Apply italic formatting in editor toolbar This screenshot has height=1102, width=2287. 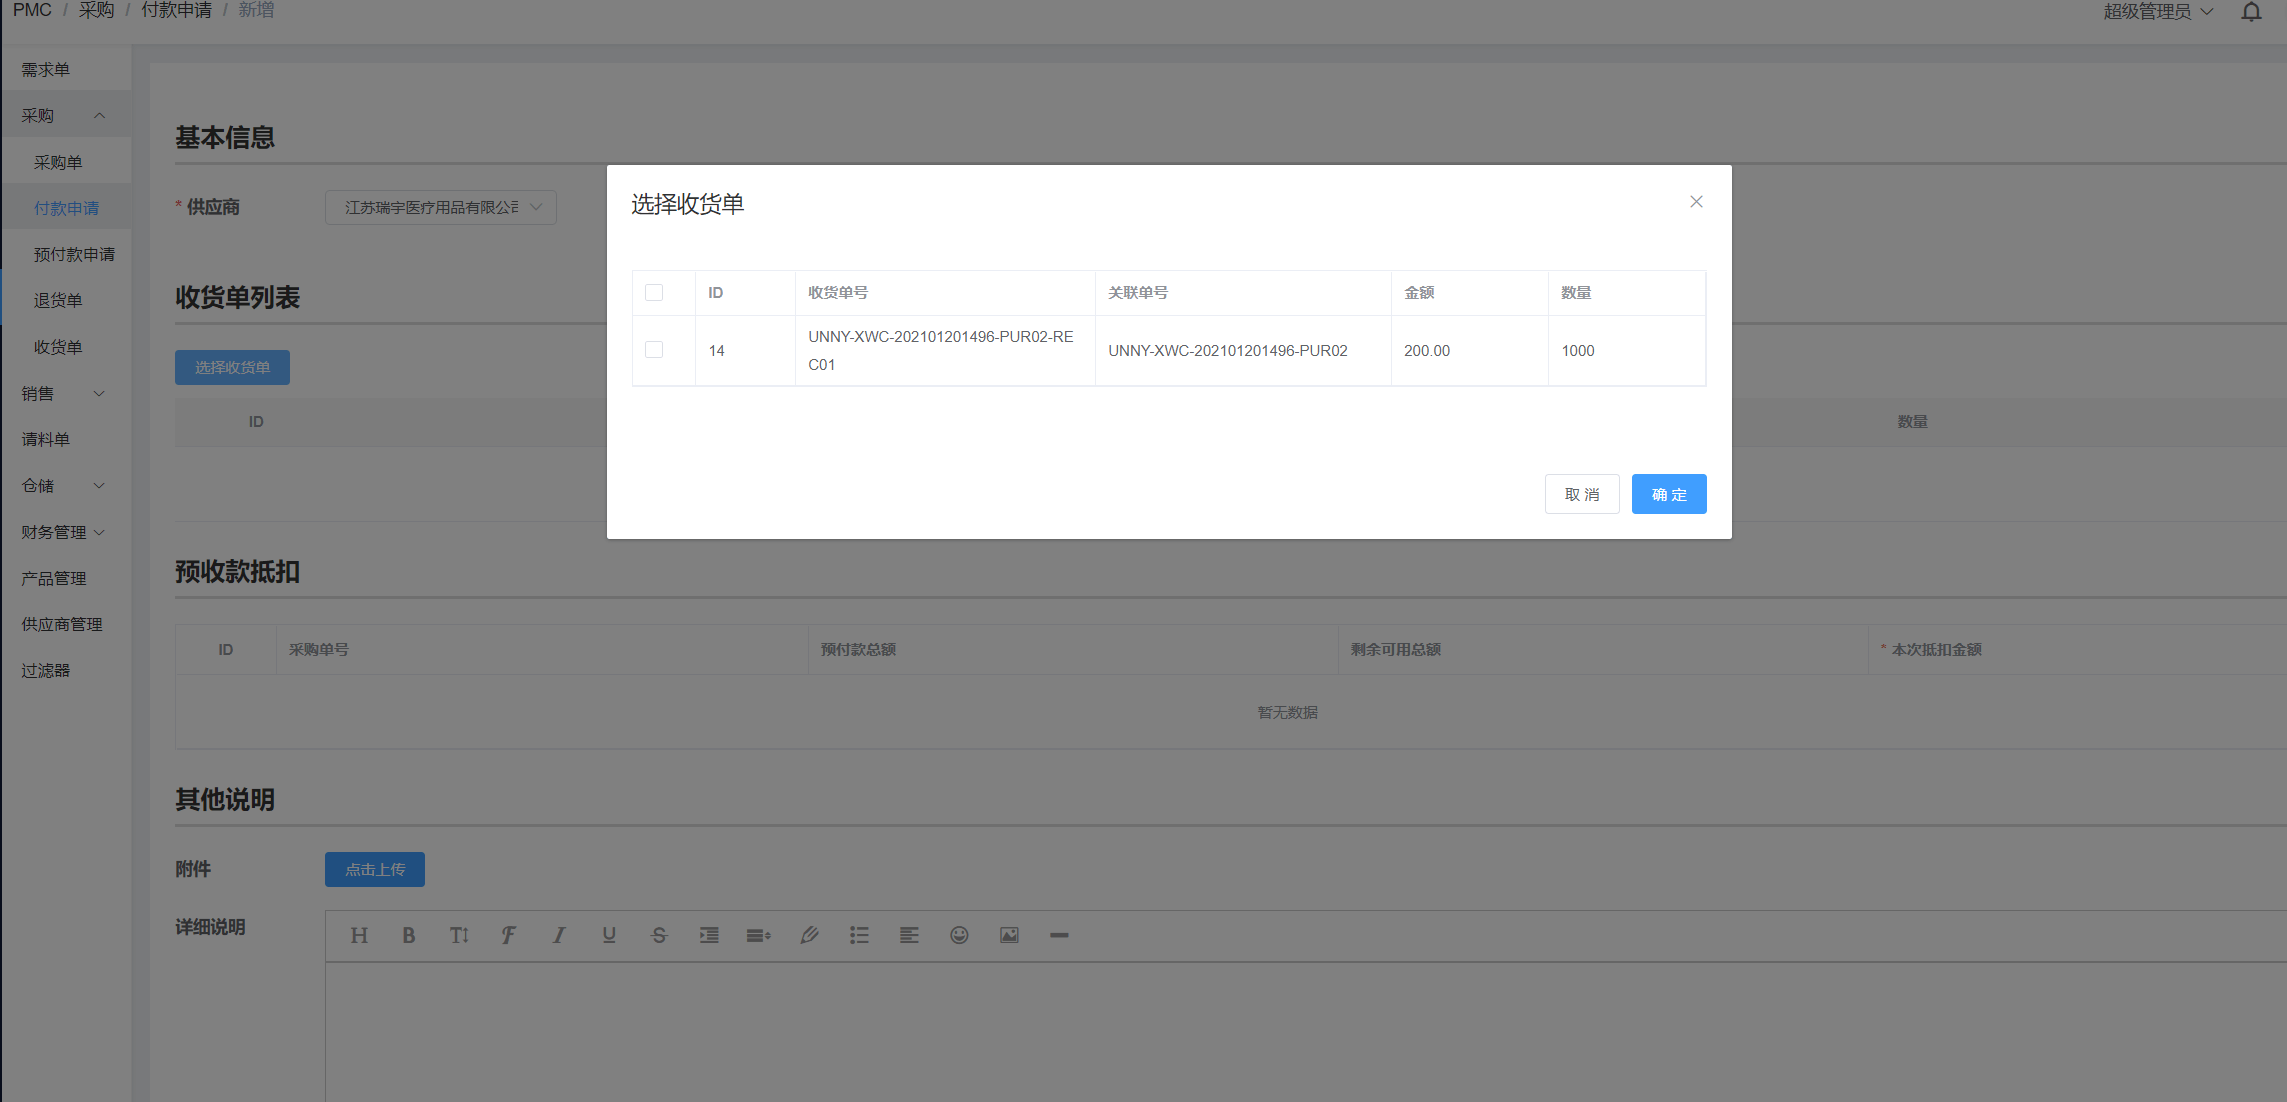(558, 935)
